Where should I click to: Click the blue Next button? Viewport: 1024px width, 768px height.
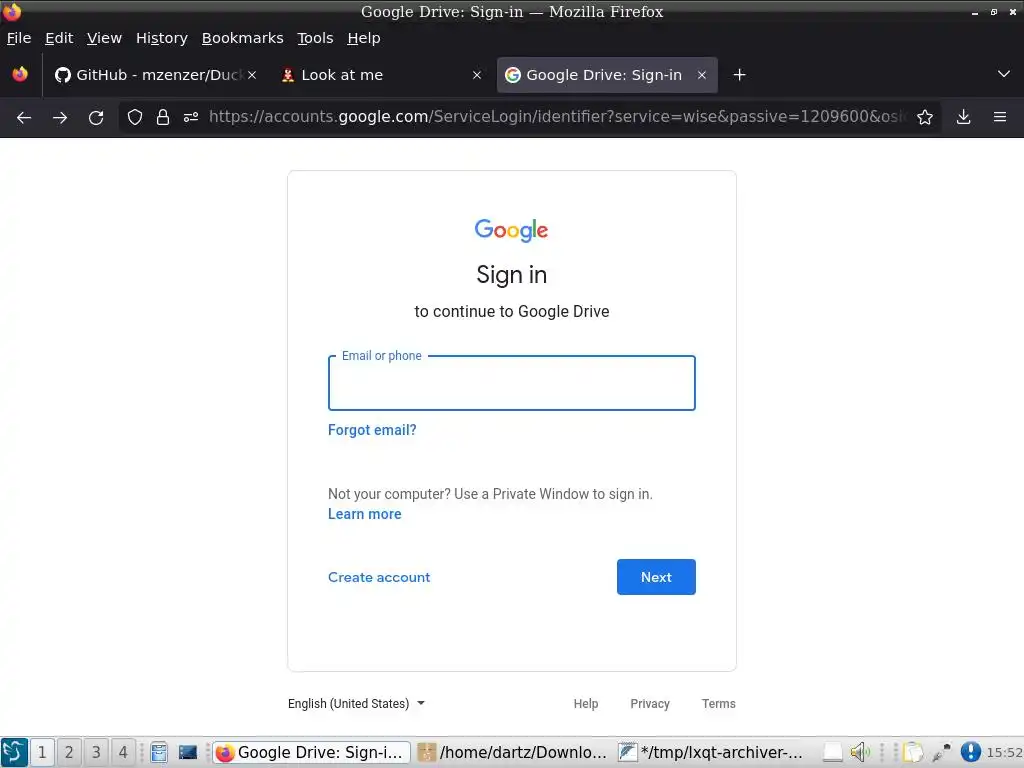pos(656,577)
